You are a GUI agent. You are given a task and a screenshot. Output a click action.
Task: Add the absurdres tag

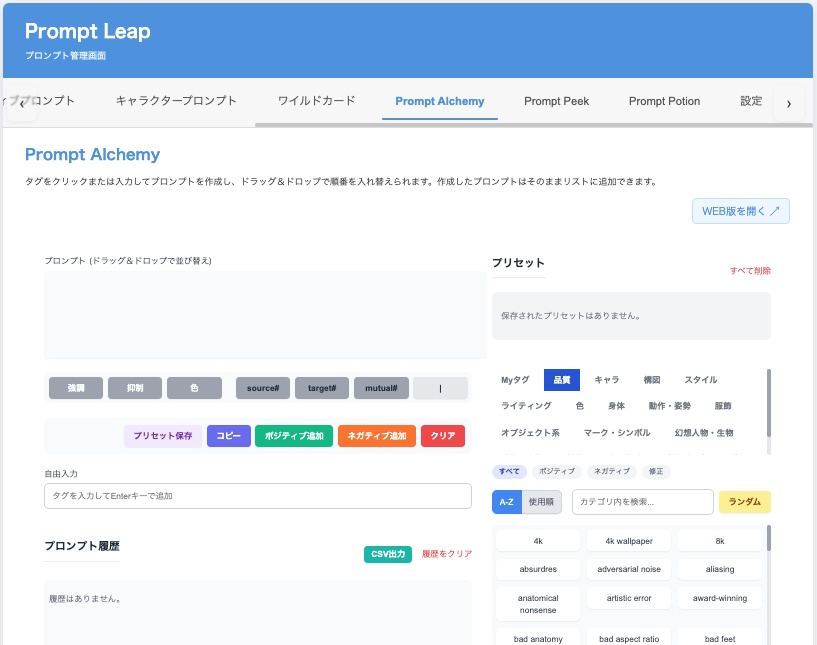538,569
